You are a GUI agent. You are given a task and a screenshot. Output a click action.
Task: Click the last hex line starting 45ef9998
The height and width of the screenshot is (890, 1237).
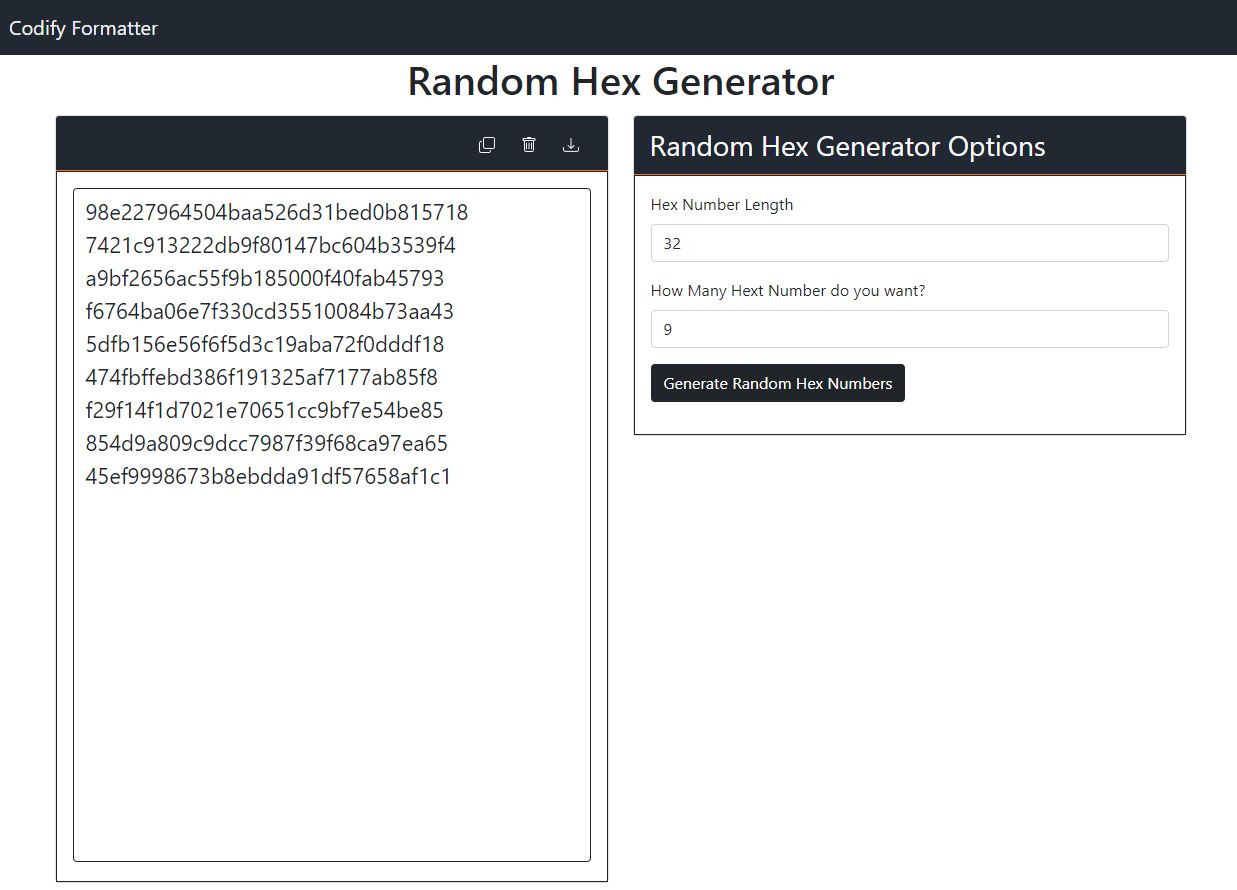[269, 477]
